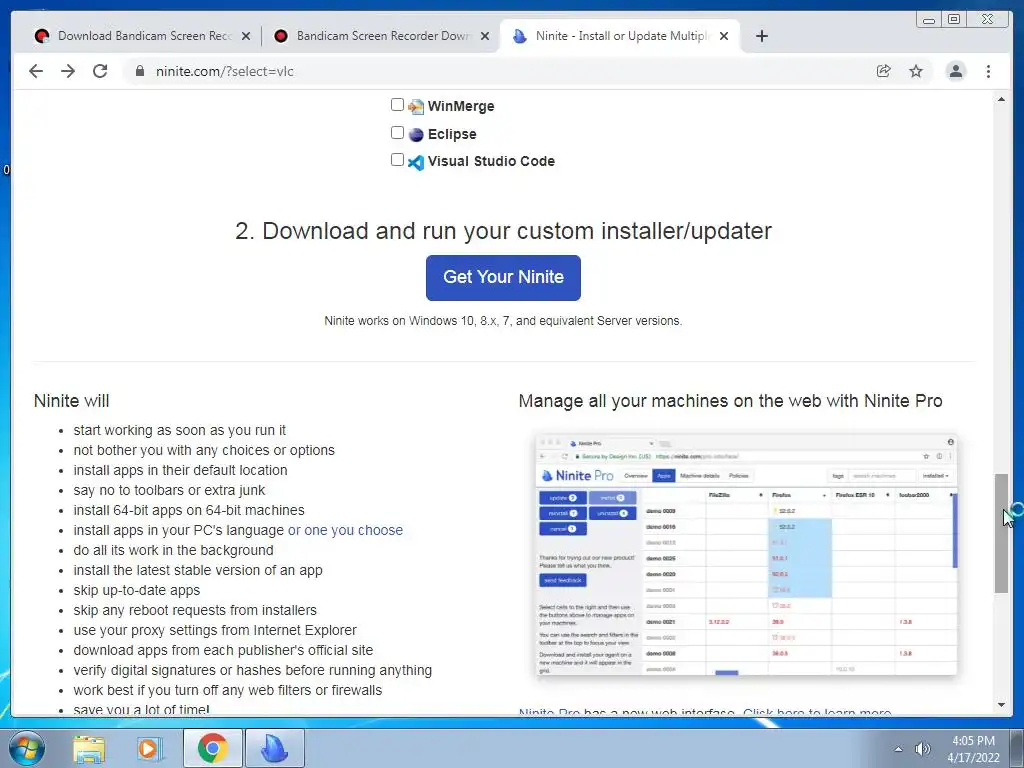This screenshot has height=768, width=1024.
Task: Tick the Visual Studio Code checkbox
Action: pyautogui.click(x=397, y=159)
